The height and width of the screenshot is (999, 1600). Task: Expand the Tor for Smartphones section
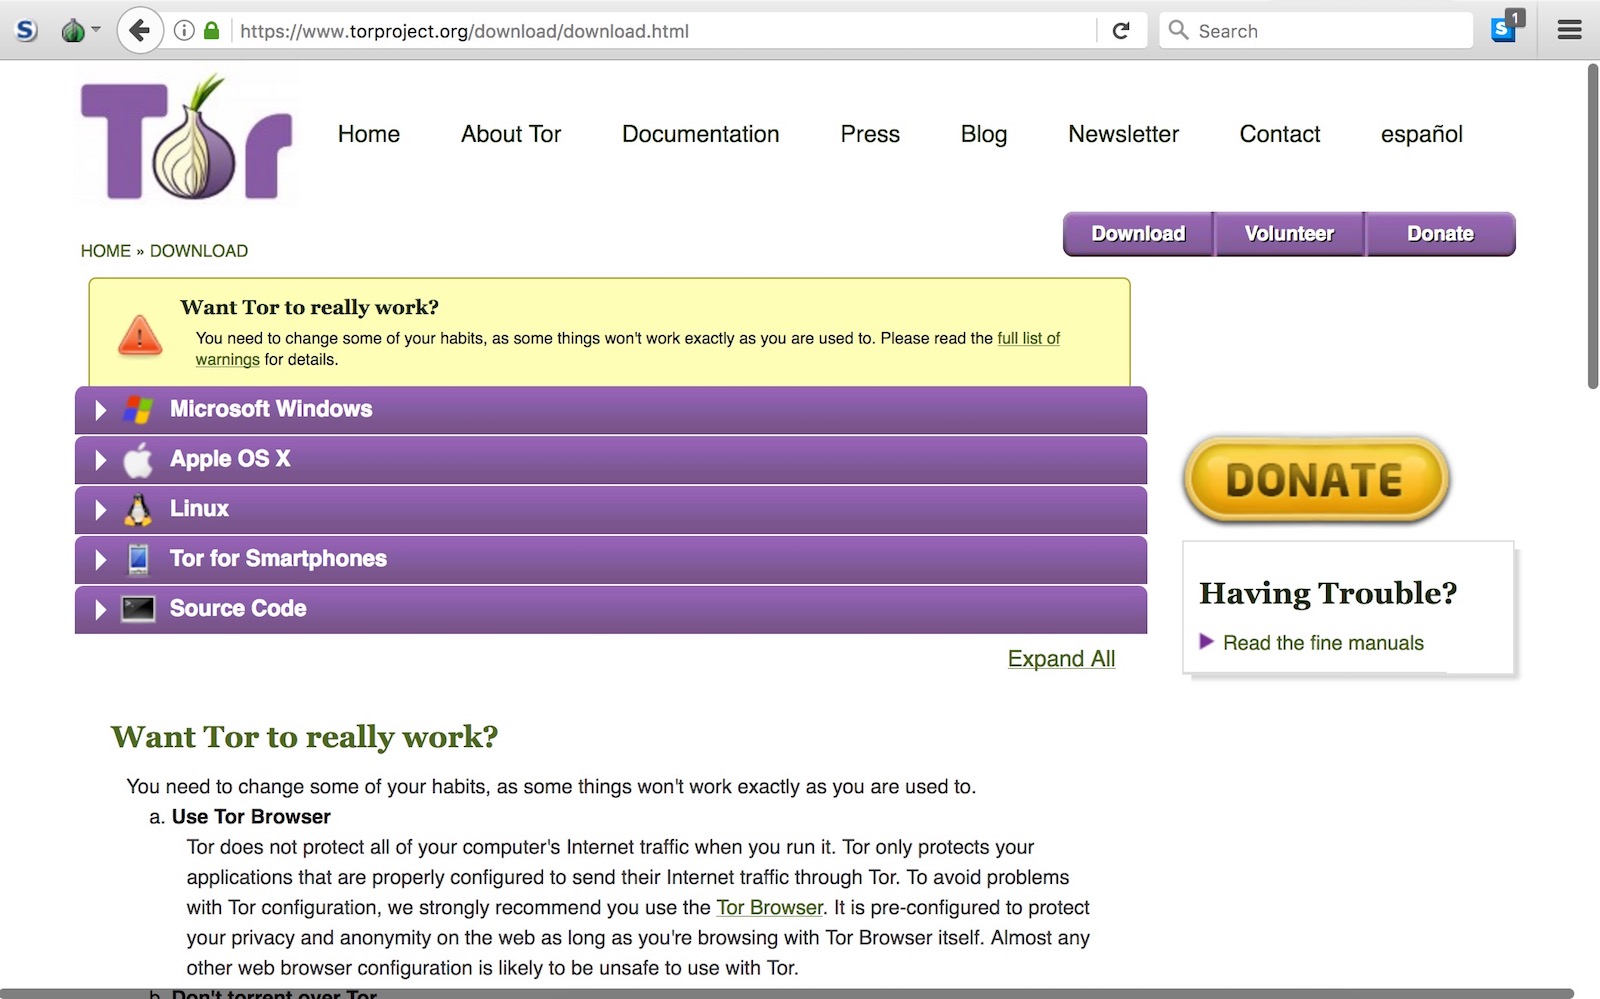tap(611, 559)
